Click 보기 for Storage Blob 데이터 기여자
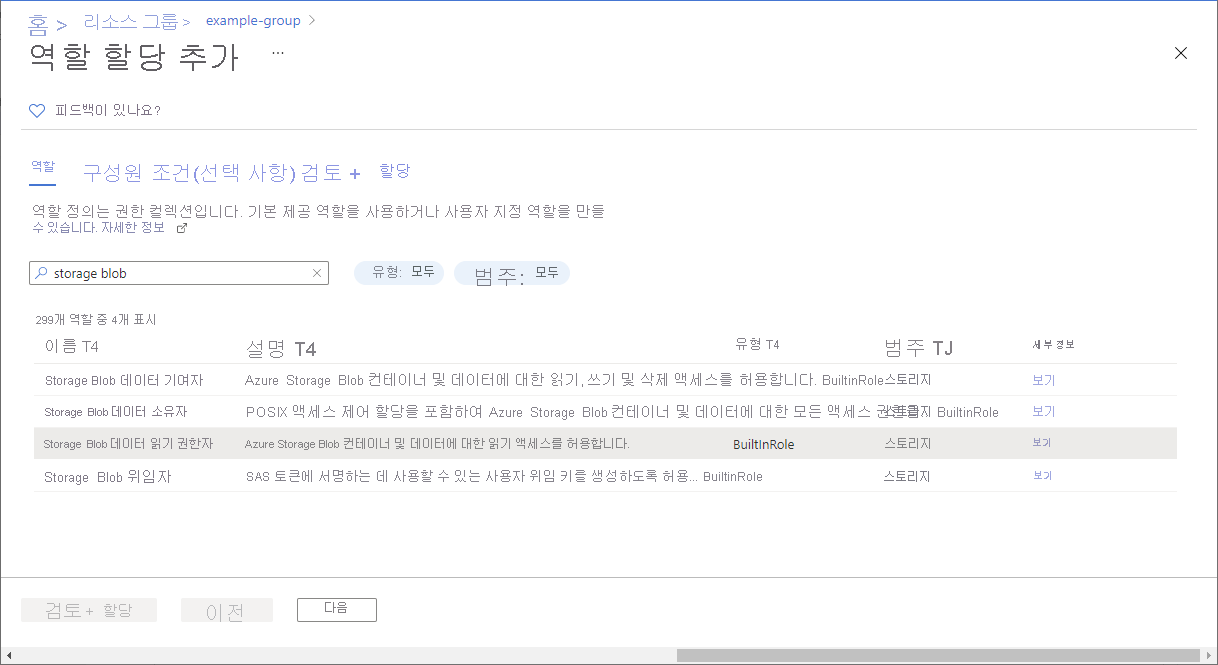Image resolution: width=1218 pixels, height=665 pixels. click(x=1043, y=380)
